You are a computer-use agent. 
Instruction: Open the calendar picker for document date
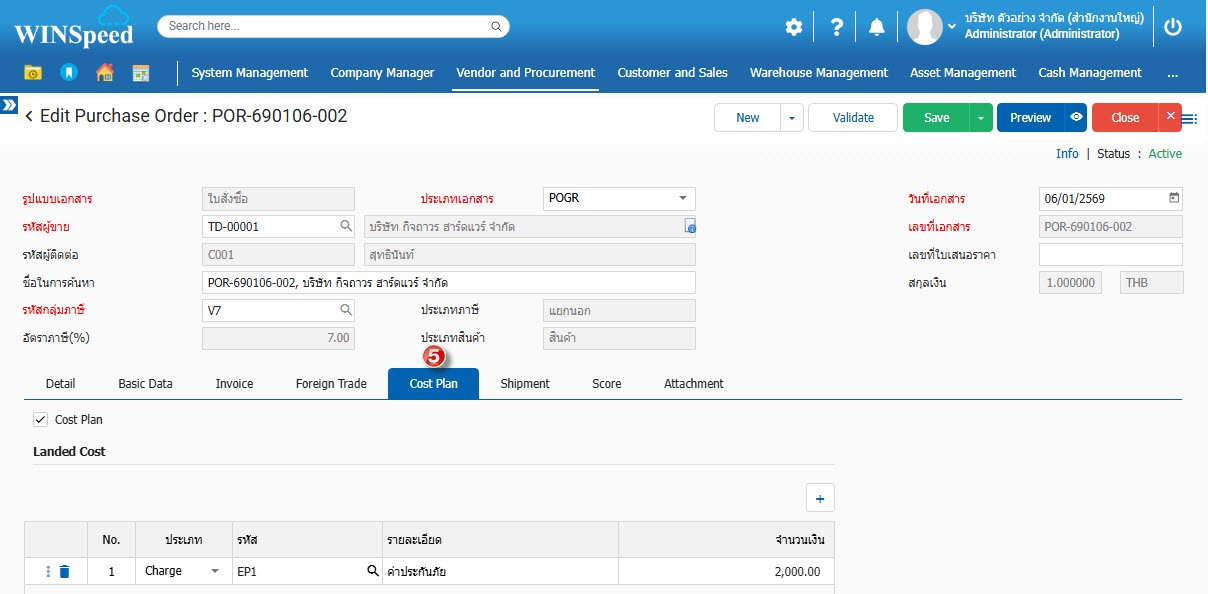coord(1174,198)
